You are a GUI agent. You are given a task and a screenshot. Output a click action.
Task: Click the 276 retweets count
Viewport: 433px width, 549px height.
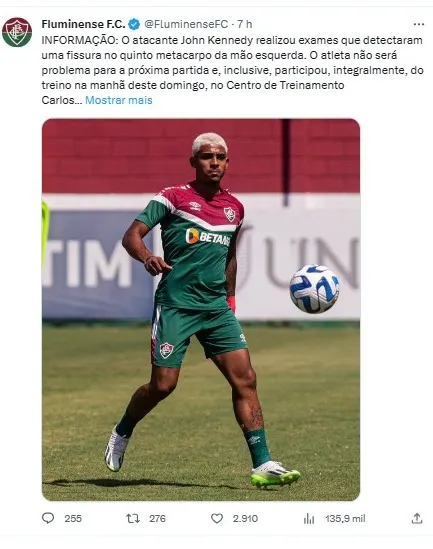point(157,519)
